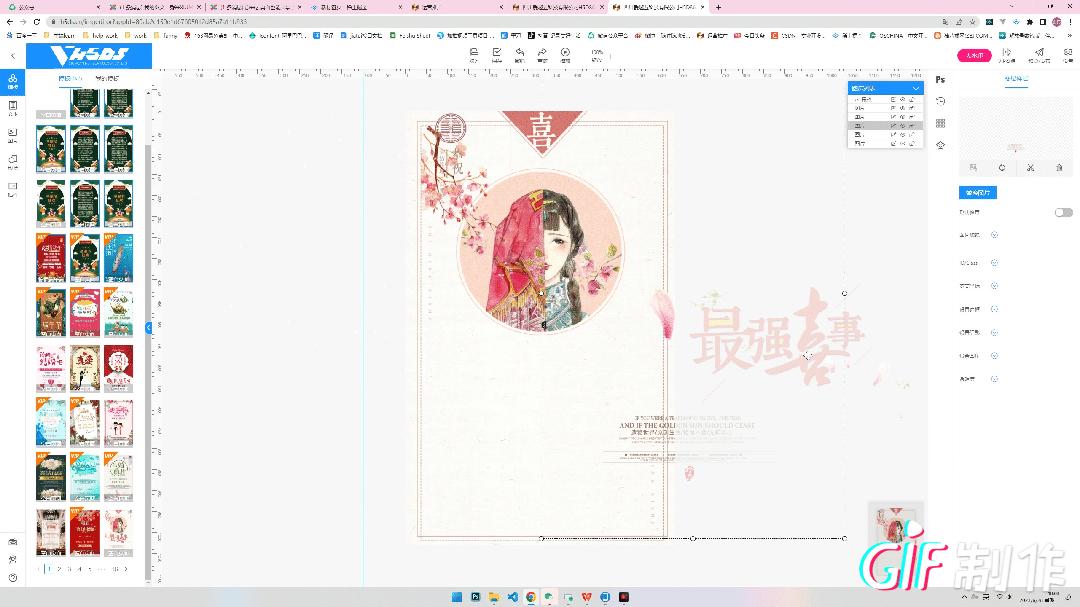Save the design with the save toolbar icon

click(x=473, y=51)
